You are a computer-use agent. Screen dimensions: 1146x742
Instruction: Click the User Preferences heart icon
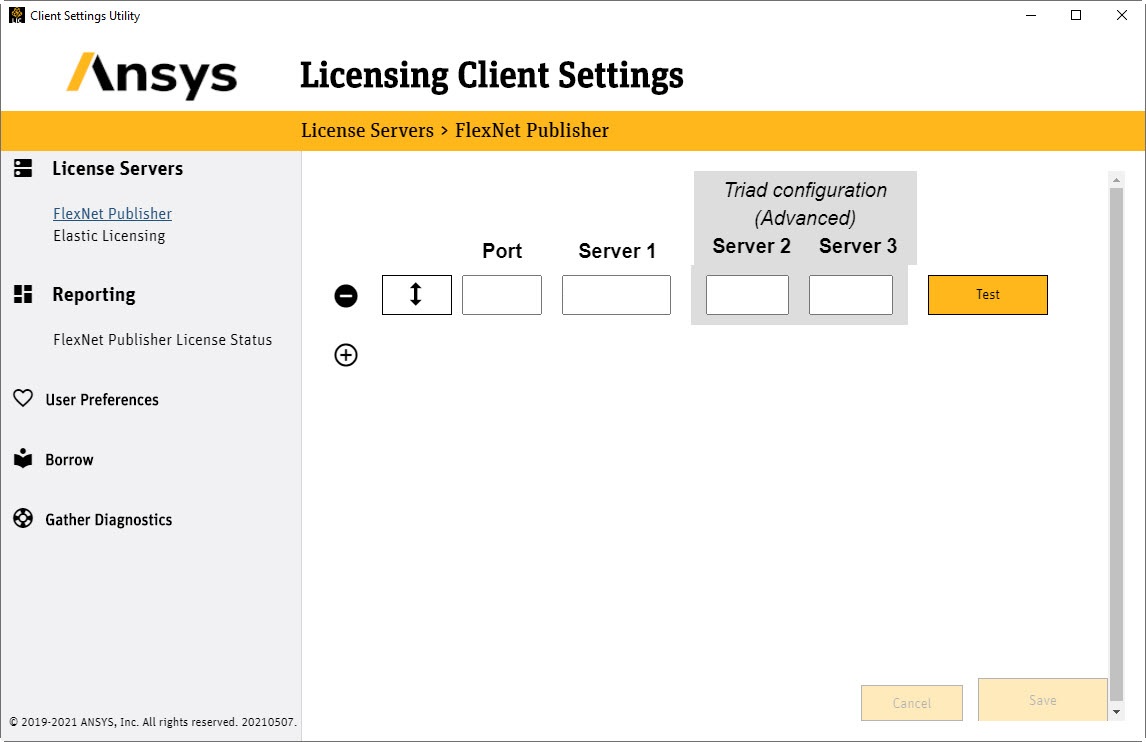click(x=23, y=399)
